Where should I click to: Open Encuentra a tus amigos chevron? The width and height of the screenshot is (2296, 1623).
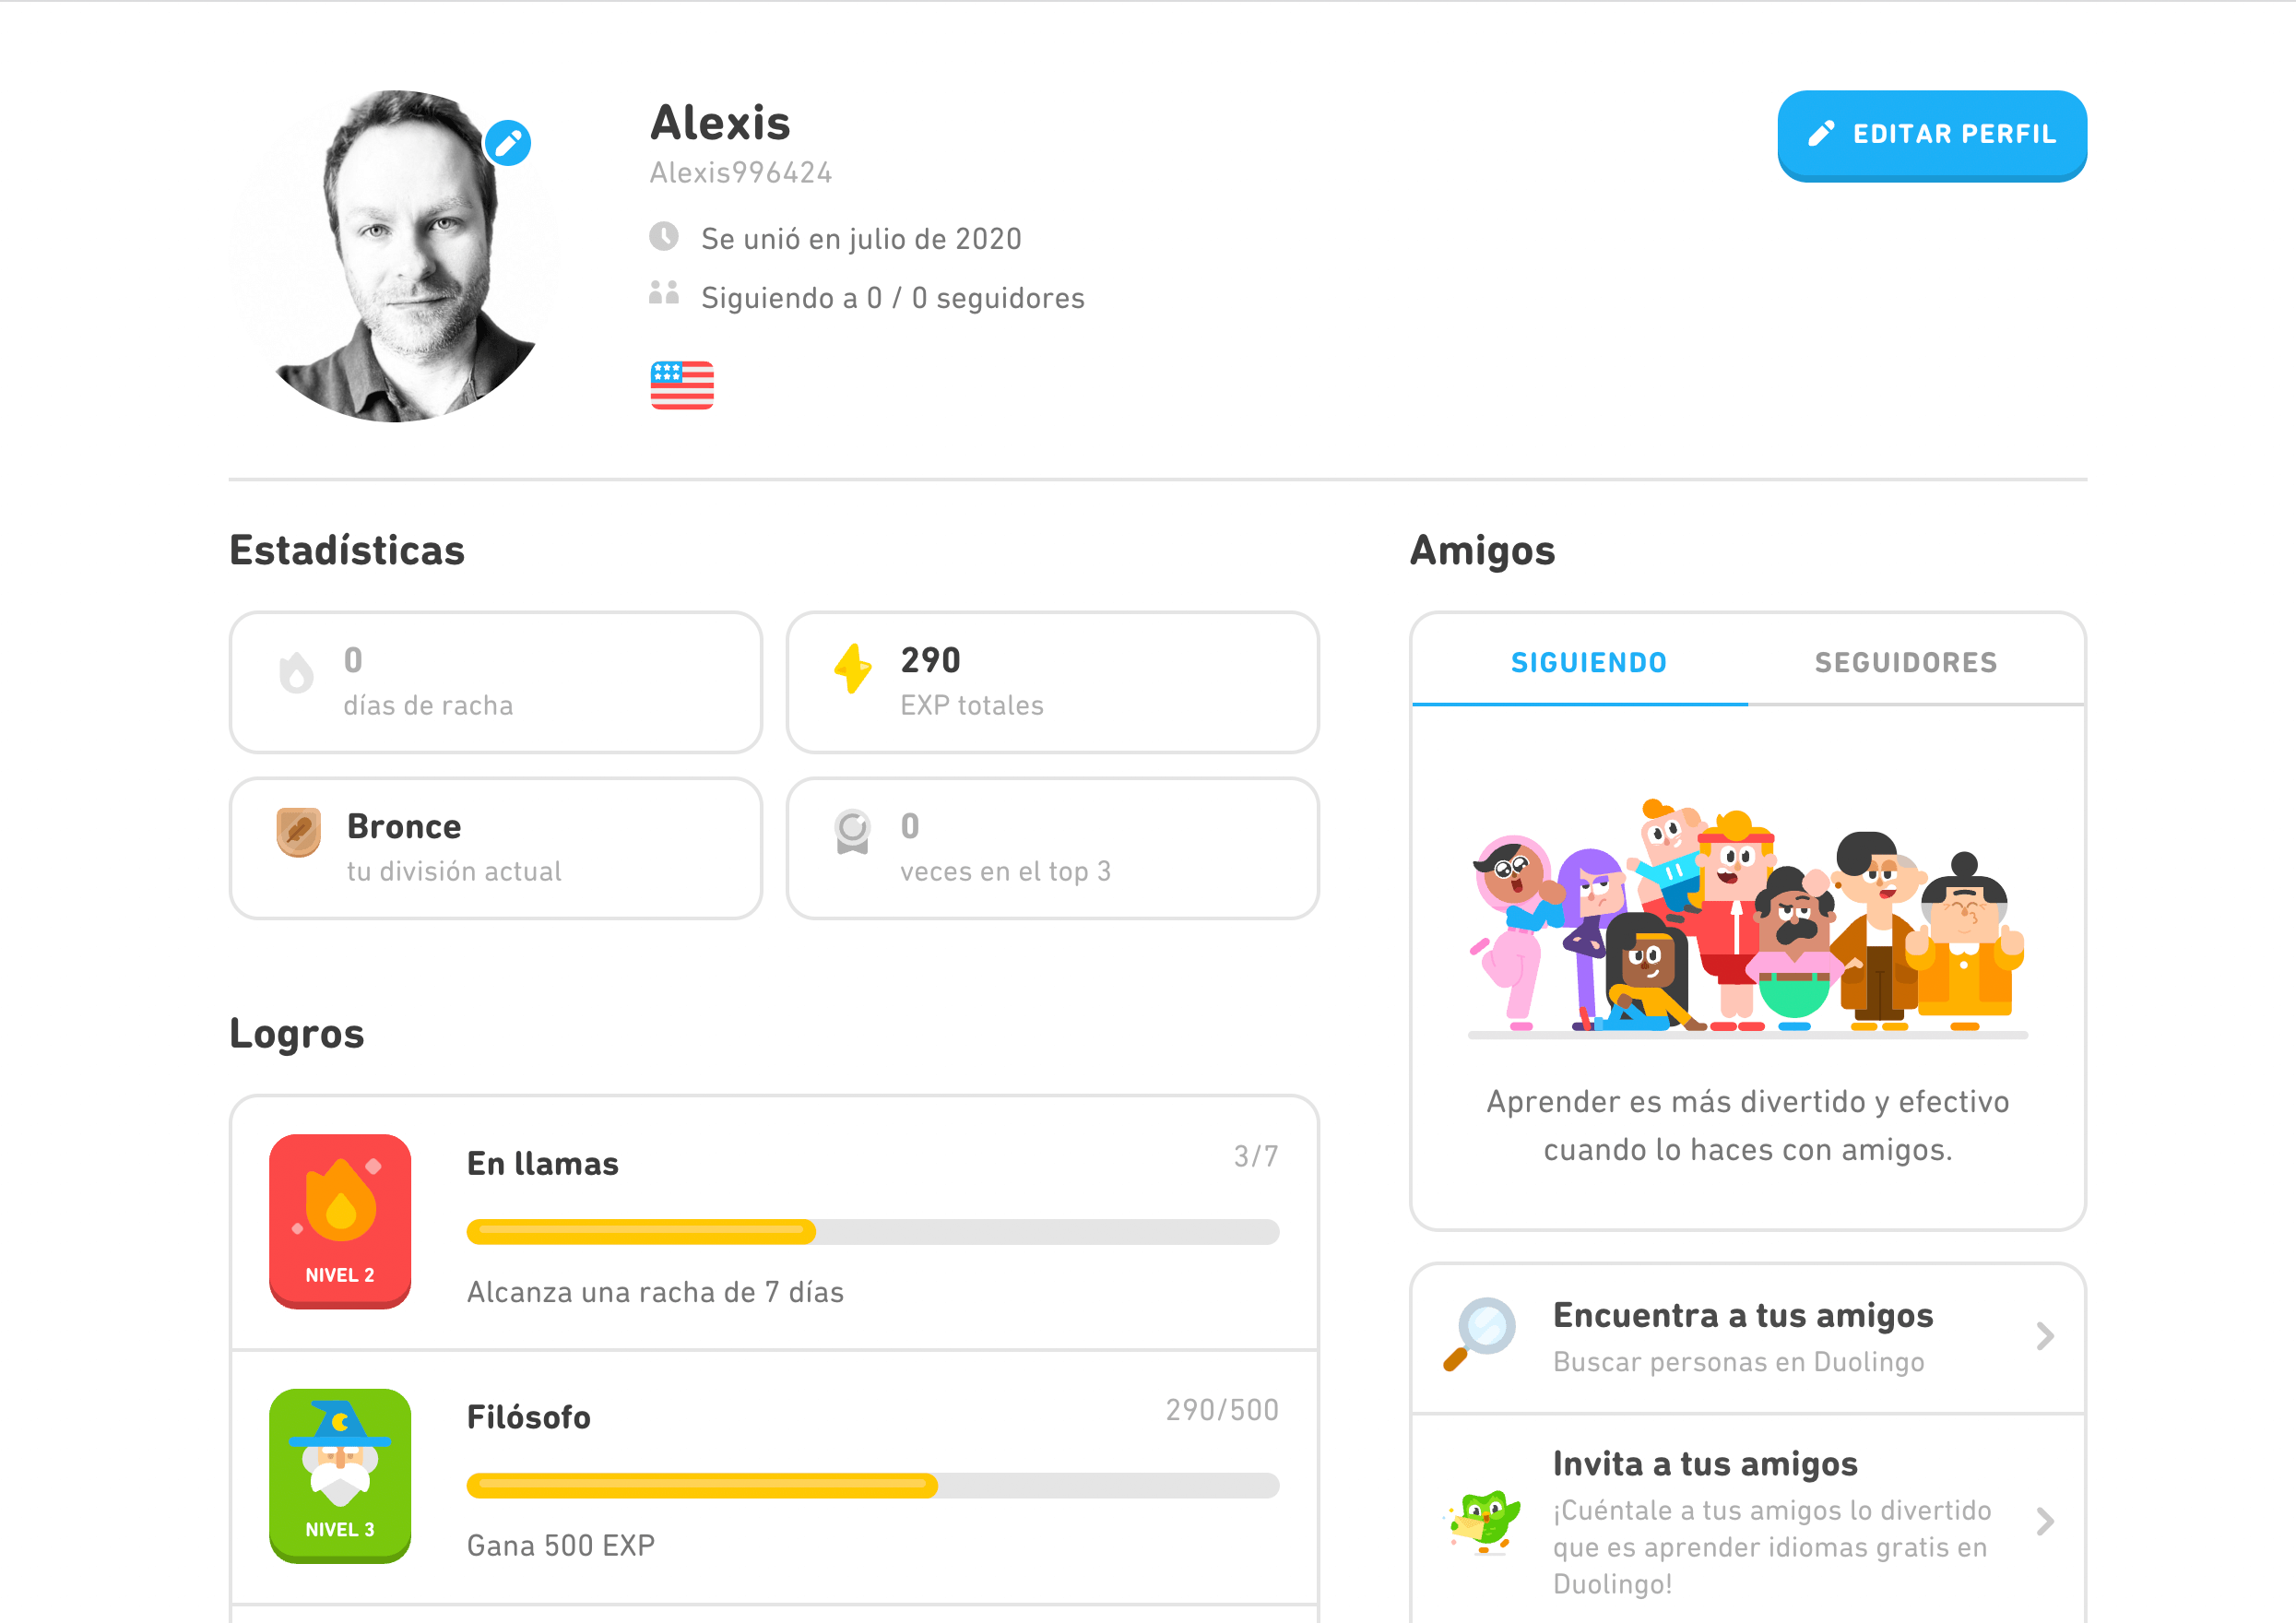(x=2045, y=1336)
